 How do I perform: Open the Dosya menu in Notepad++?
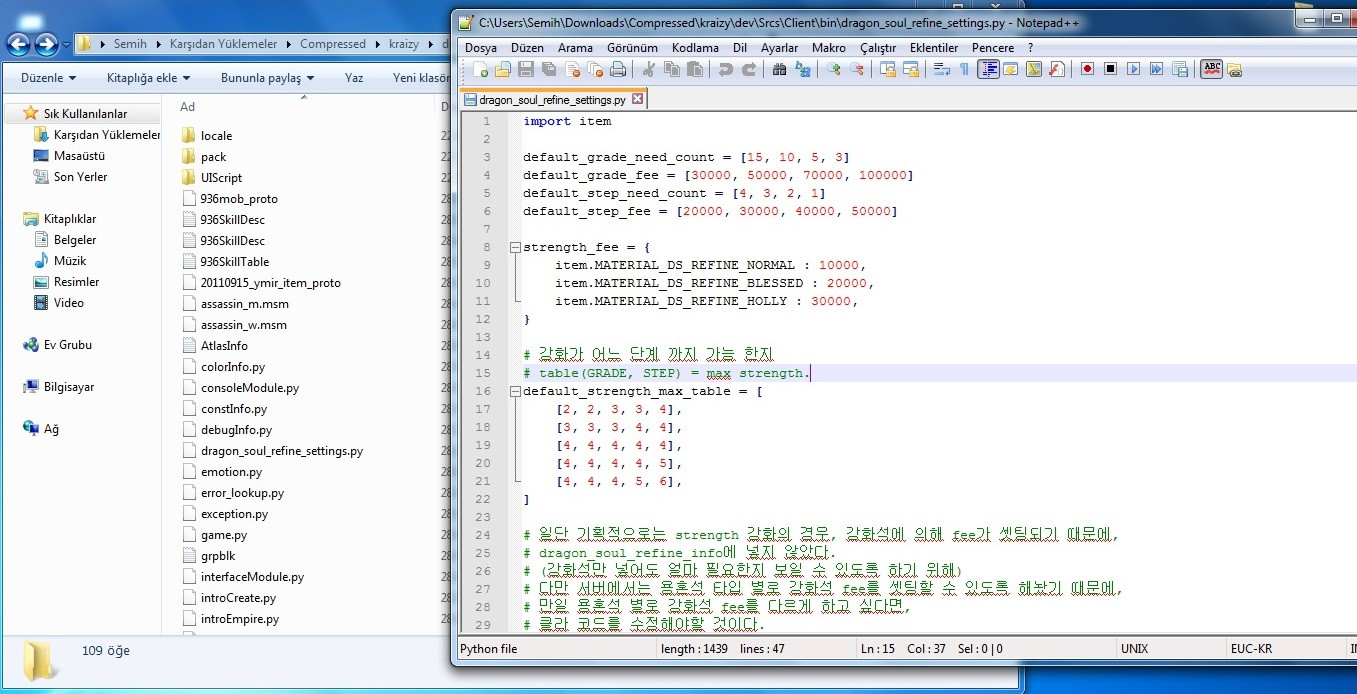pos(481,47)
